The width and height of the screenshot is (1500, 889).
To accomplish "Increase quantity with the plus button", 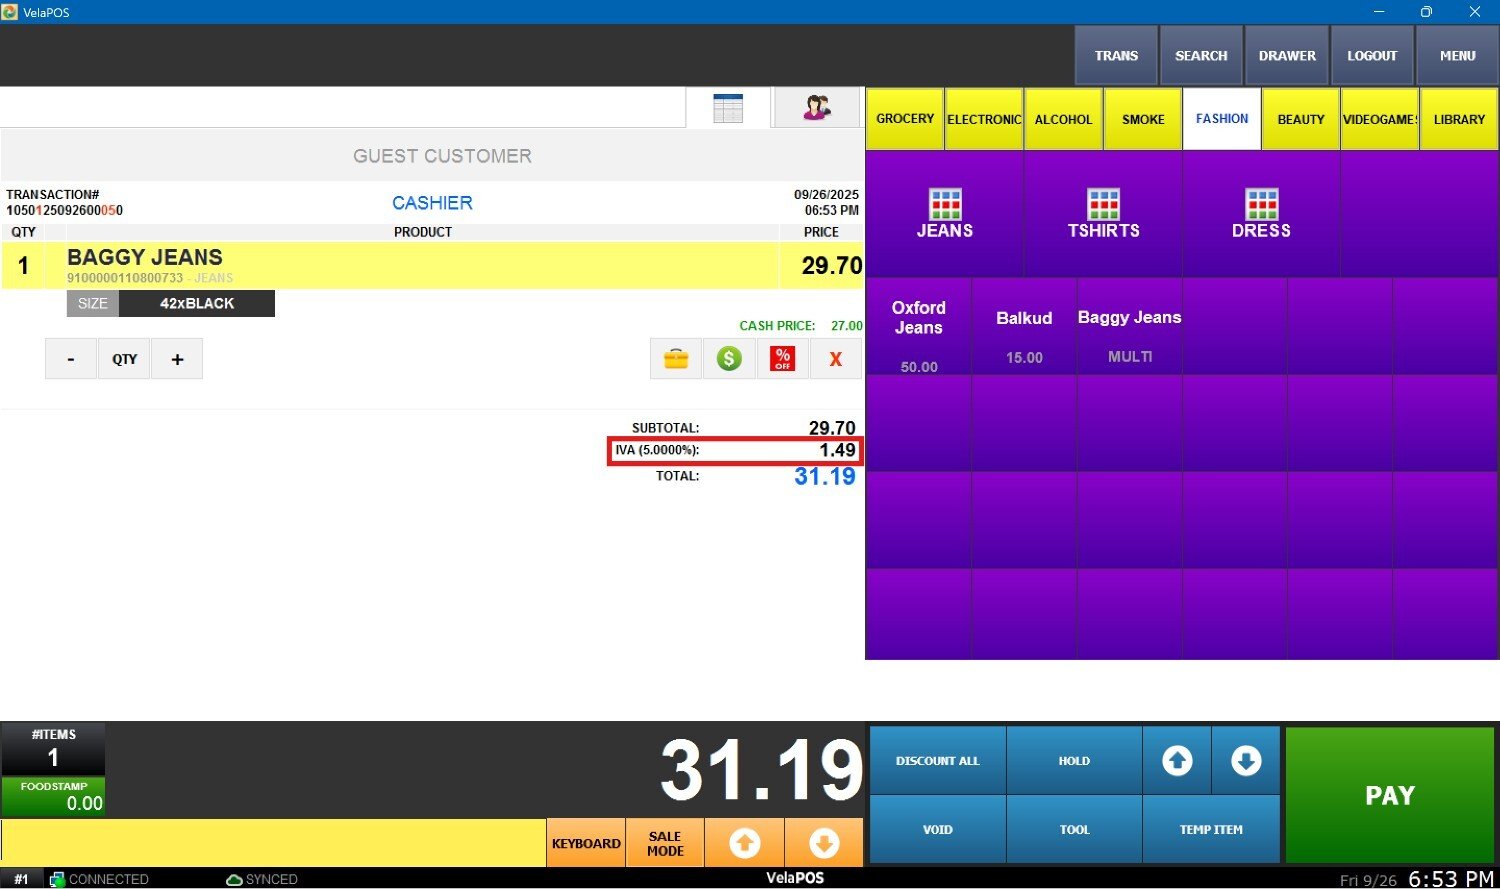I will coord(177,359).
